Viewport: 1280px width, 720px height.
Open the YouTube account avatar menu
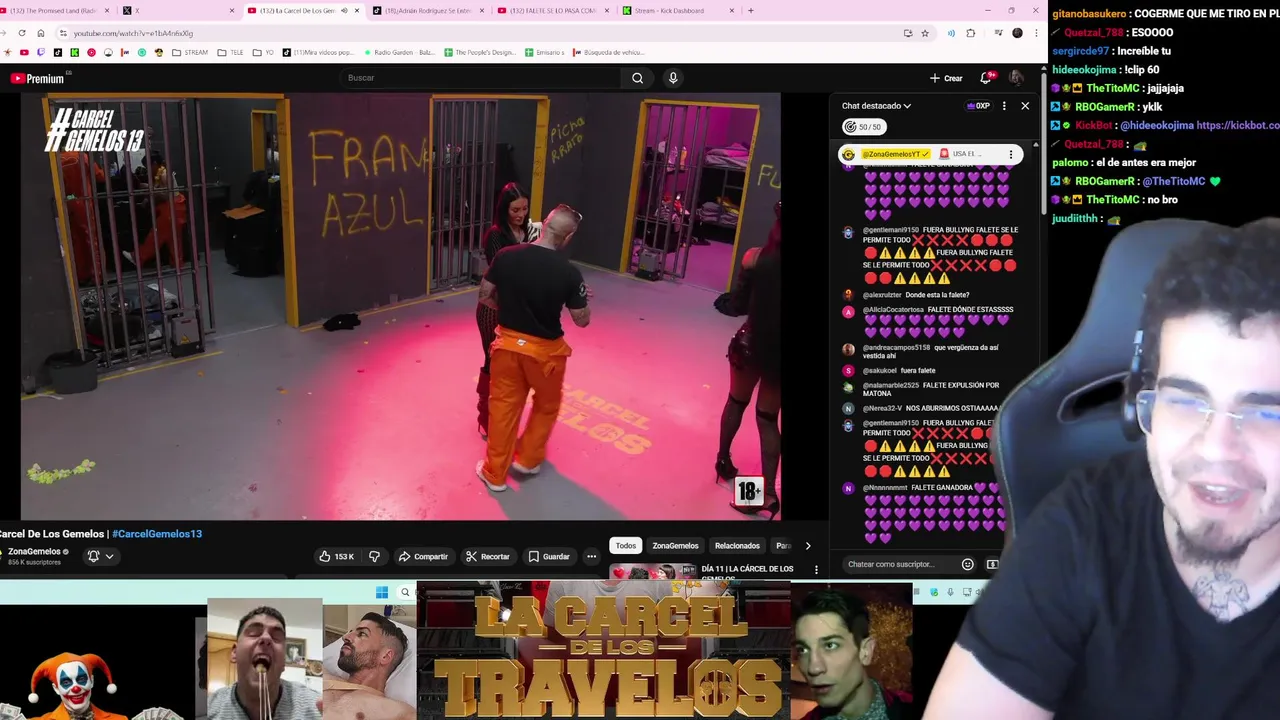click(x=1016, y=78)
